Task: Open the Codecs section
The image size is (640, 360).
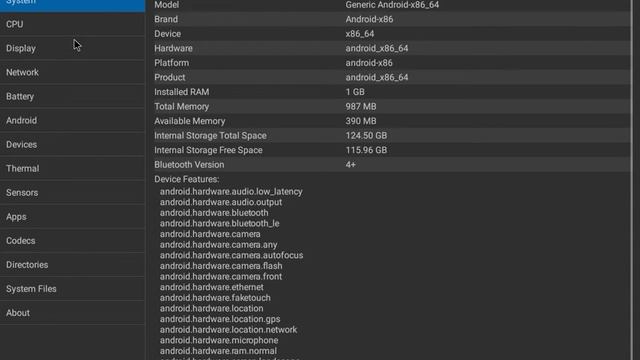Action: pyautogui.click(x=72, y=241)
